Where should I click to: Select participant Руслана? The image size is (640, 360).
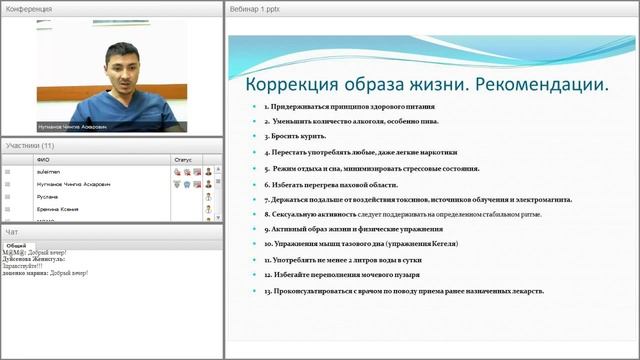pyautogui.click(x=47, y=197)
